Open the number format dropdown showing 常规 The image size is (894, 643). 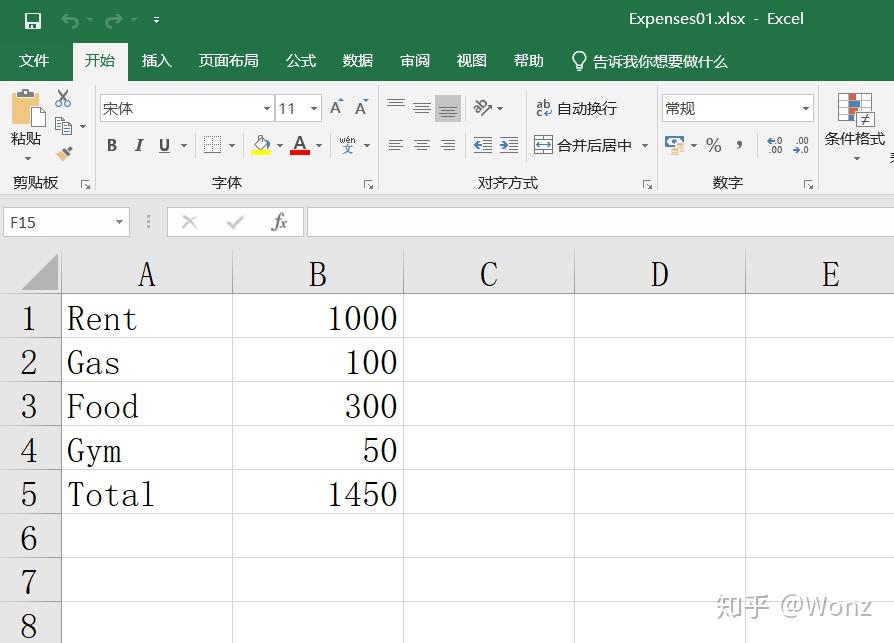(737, 107)
